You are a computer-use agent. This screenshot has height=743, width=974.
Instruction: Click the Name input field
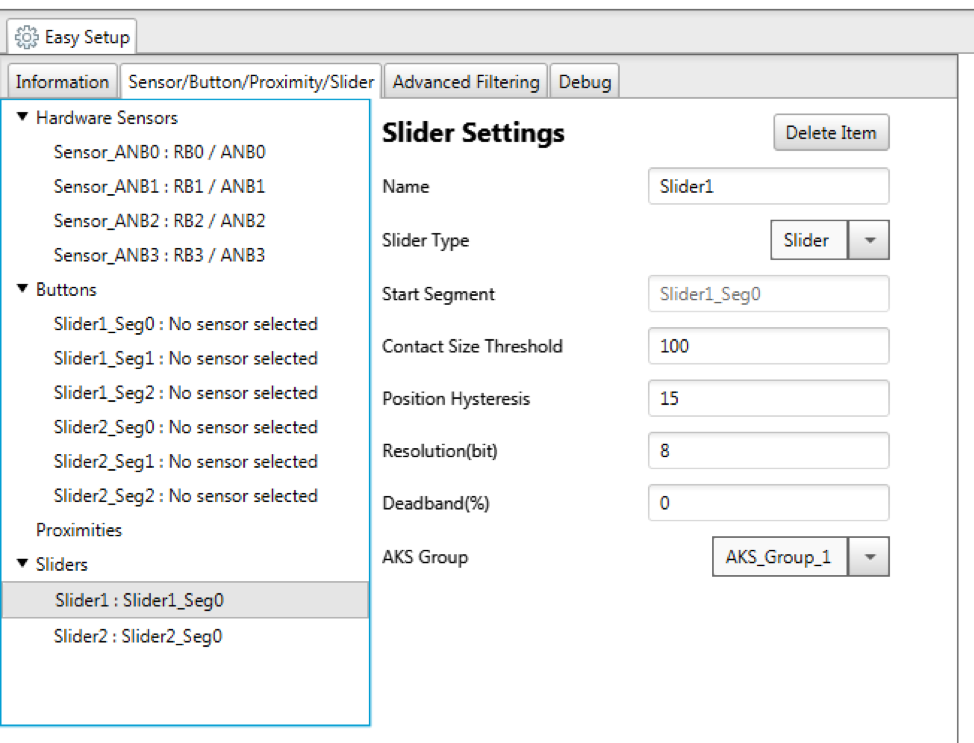768,186
